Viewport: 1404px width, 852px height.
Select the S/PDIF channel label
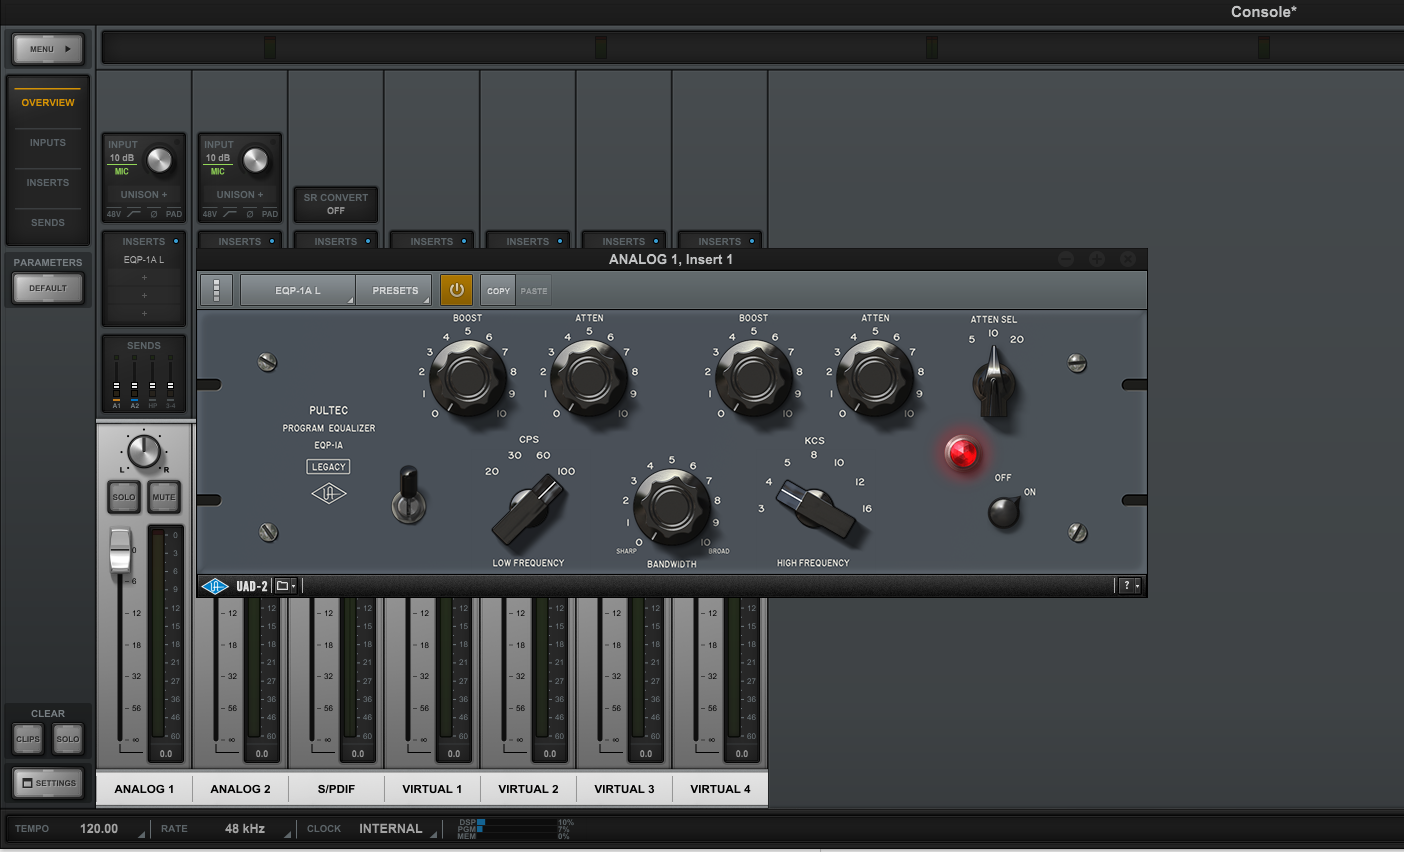pyautogui.click(x=336, y=789)
